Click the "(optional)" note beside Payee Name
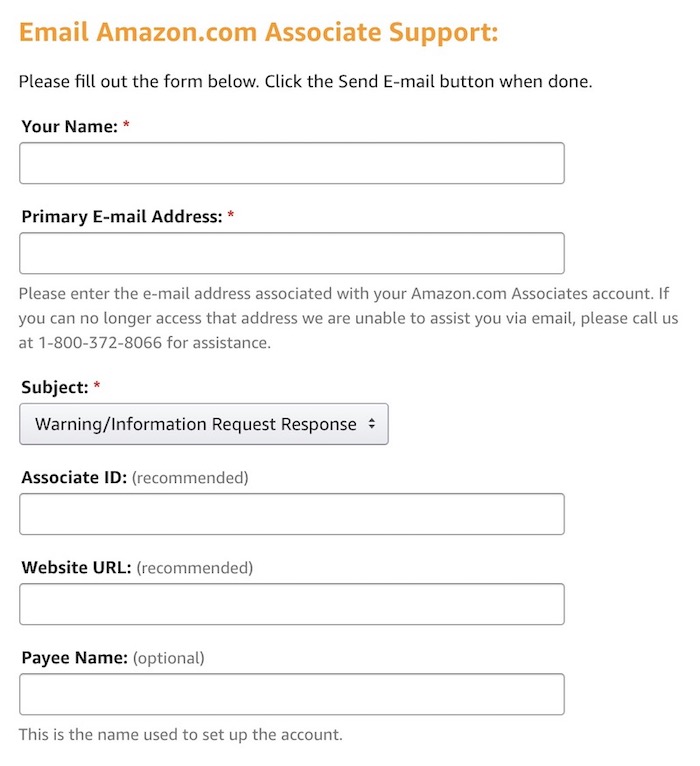This screenshot has height=766, width=700. pyautogui.click(x=168, y=658)
